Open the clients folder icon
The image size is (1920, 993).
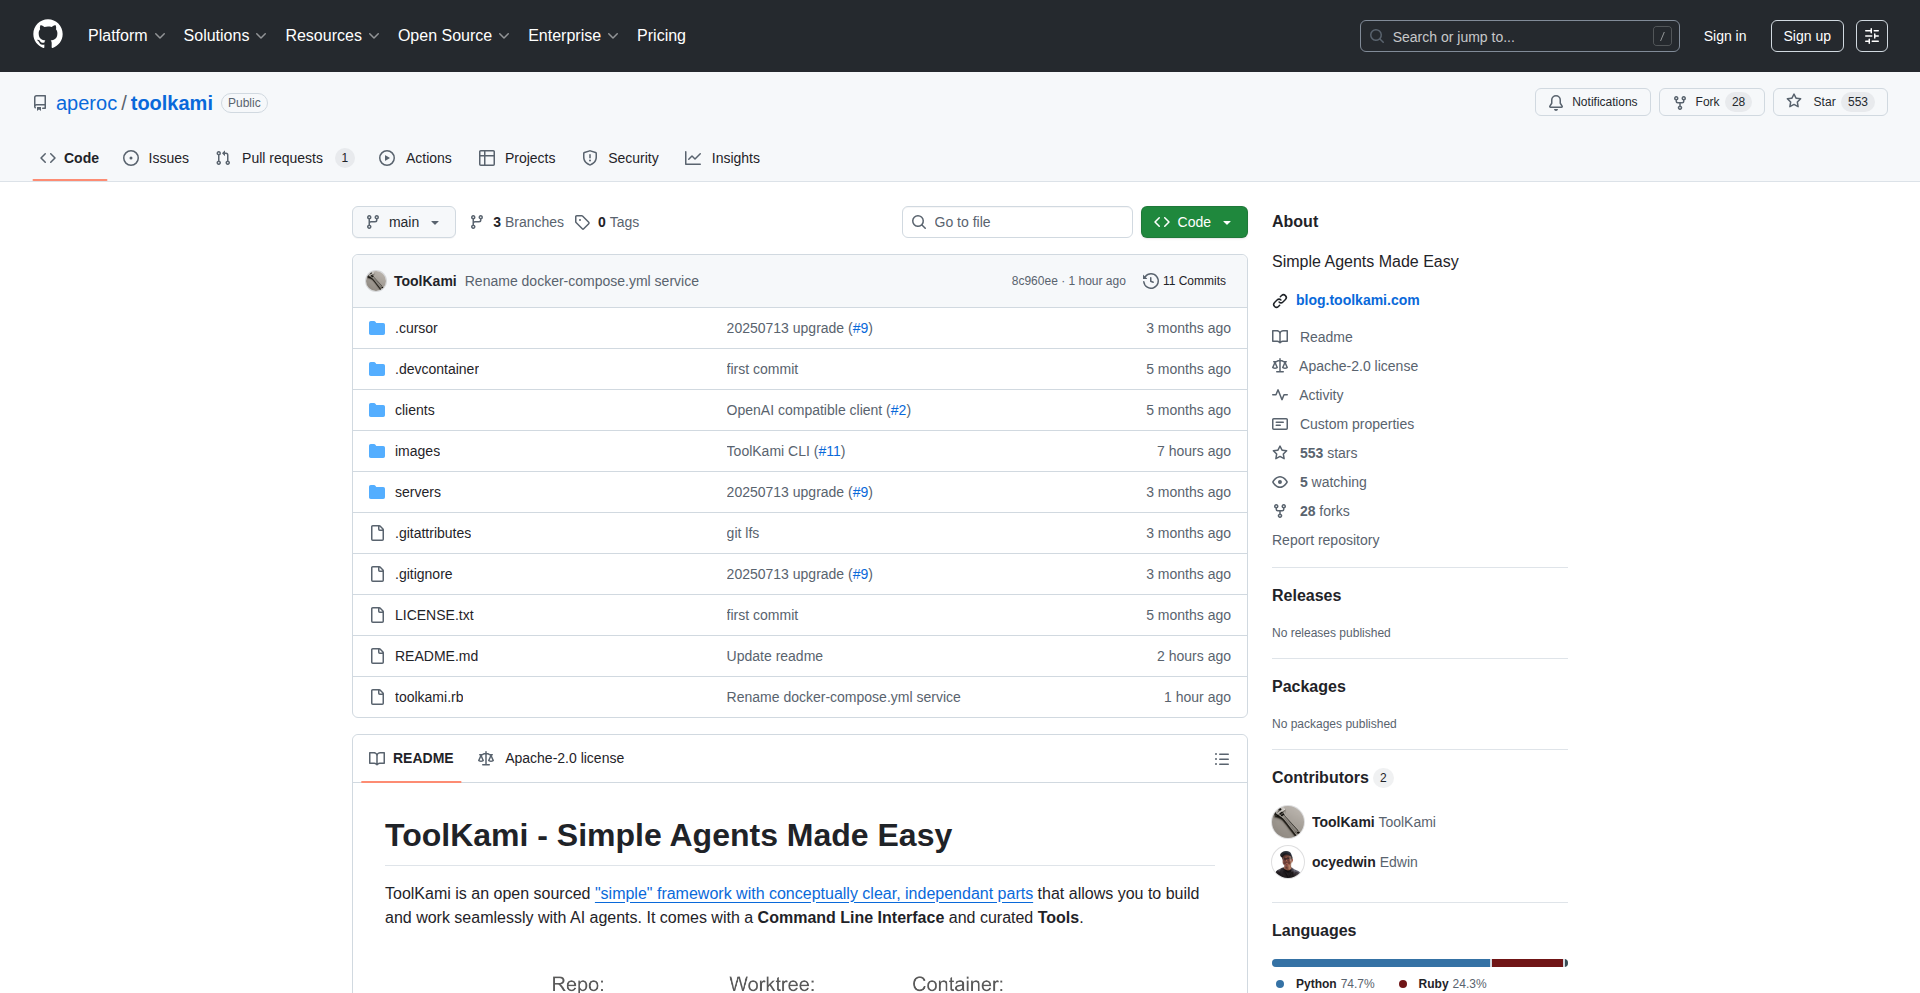(x=377, y=410)
